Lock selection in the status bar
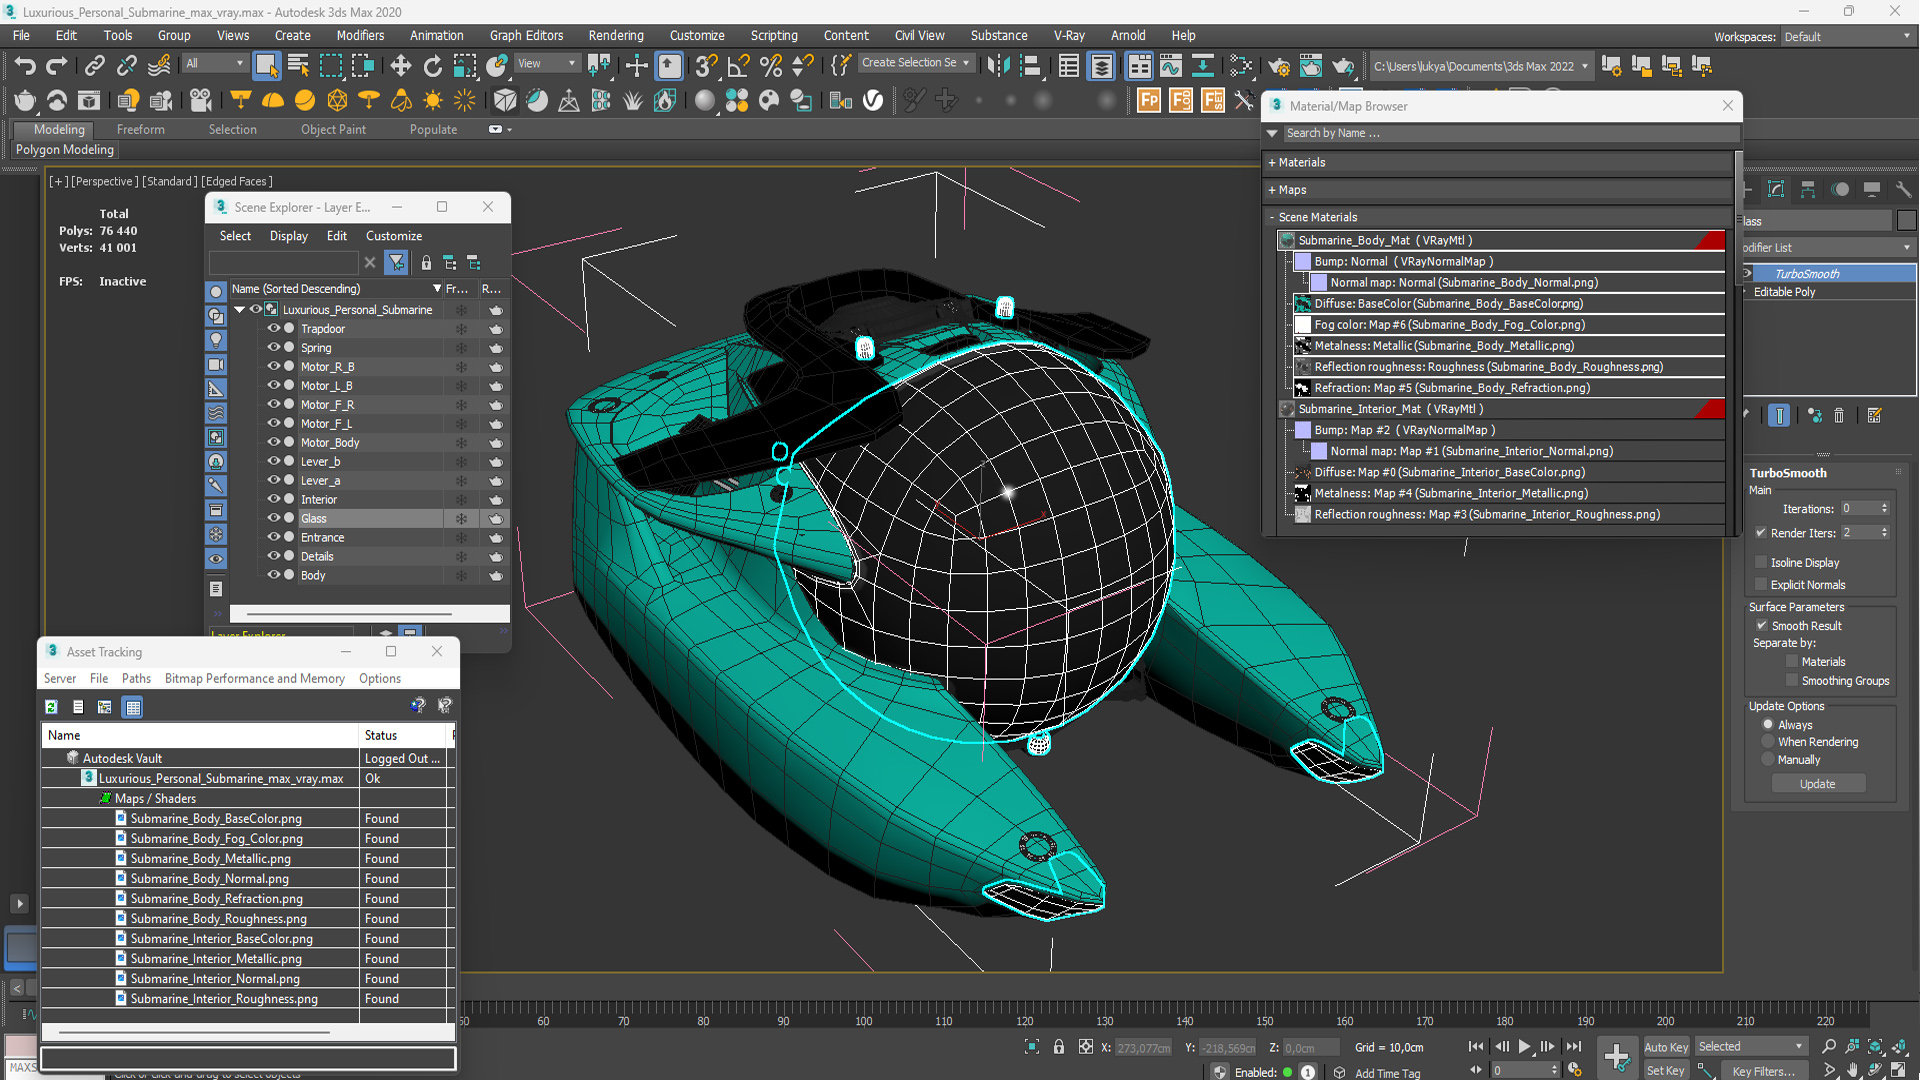The image size is (1920, 1080). 1059,1047
